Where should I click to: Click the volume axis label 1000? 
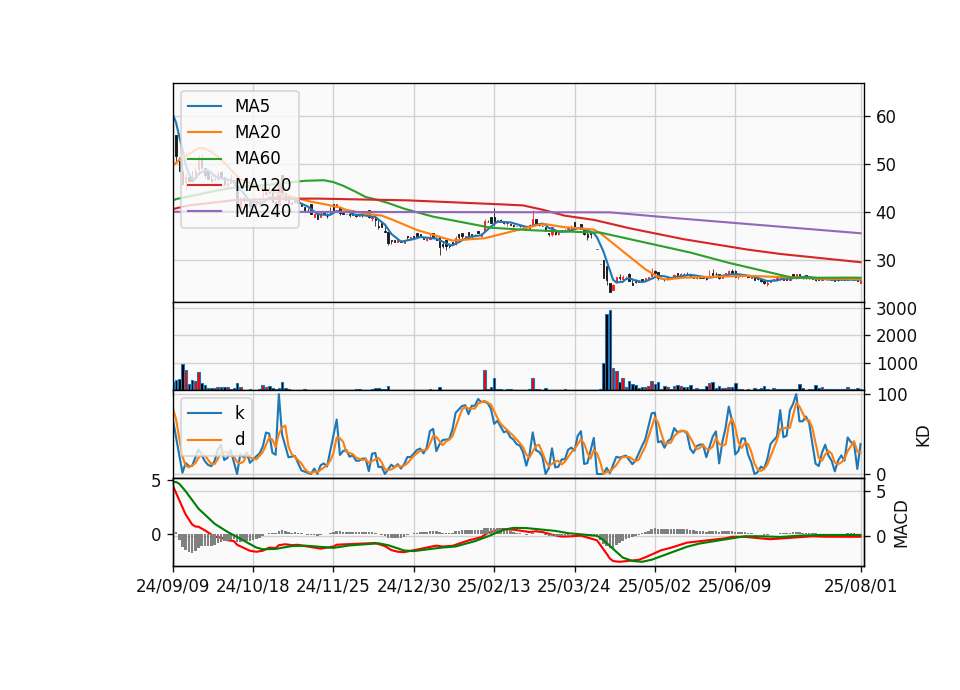(x=896, y=364)
